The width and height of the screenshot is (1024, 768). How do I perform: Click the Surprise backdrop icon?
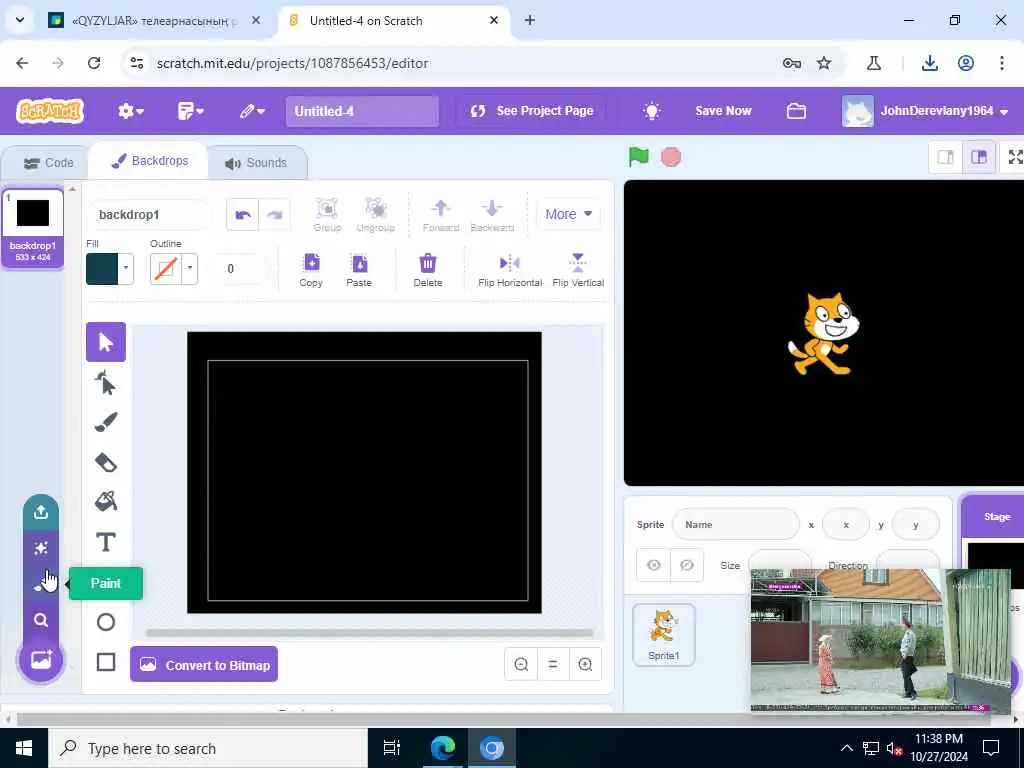pyautogui.click(x=41, y=548)
